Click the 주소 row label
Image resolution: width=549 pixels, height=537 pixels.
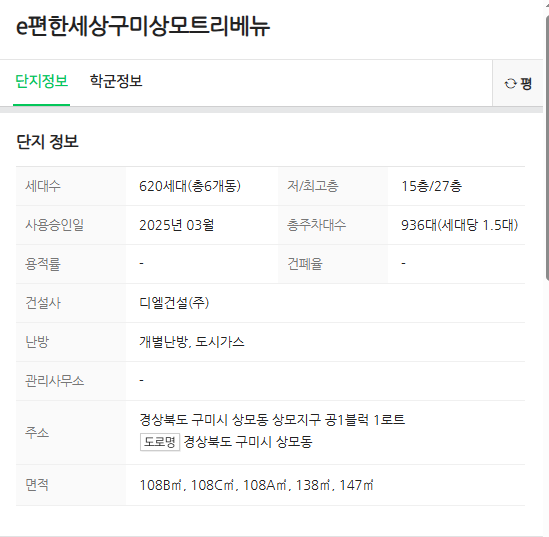pos(37,433)
